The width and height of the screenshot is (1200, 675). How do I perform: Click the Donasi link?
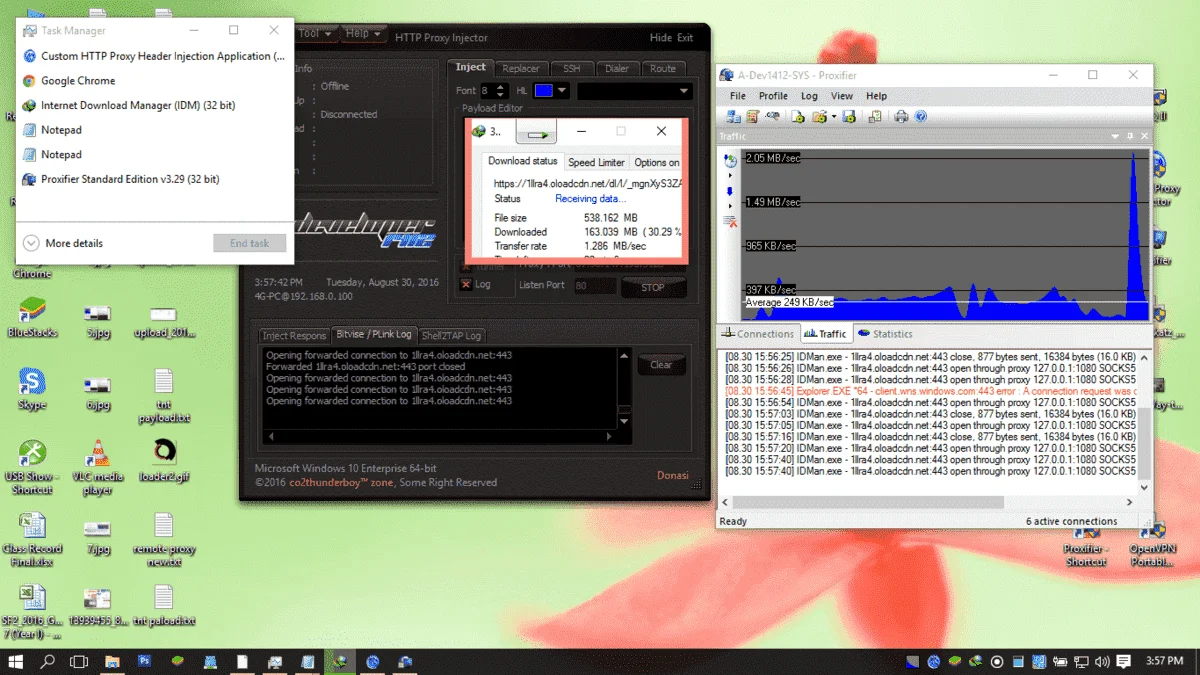[673, 475]
